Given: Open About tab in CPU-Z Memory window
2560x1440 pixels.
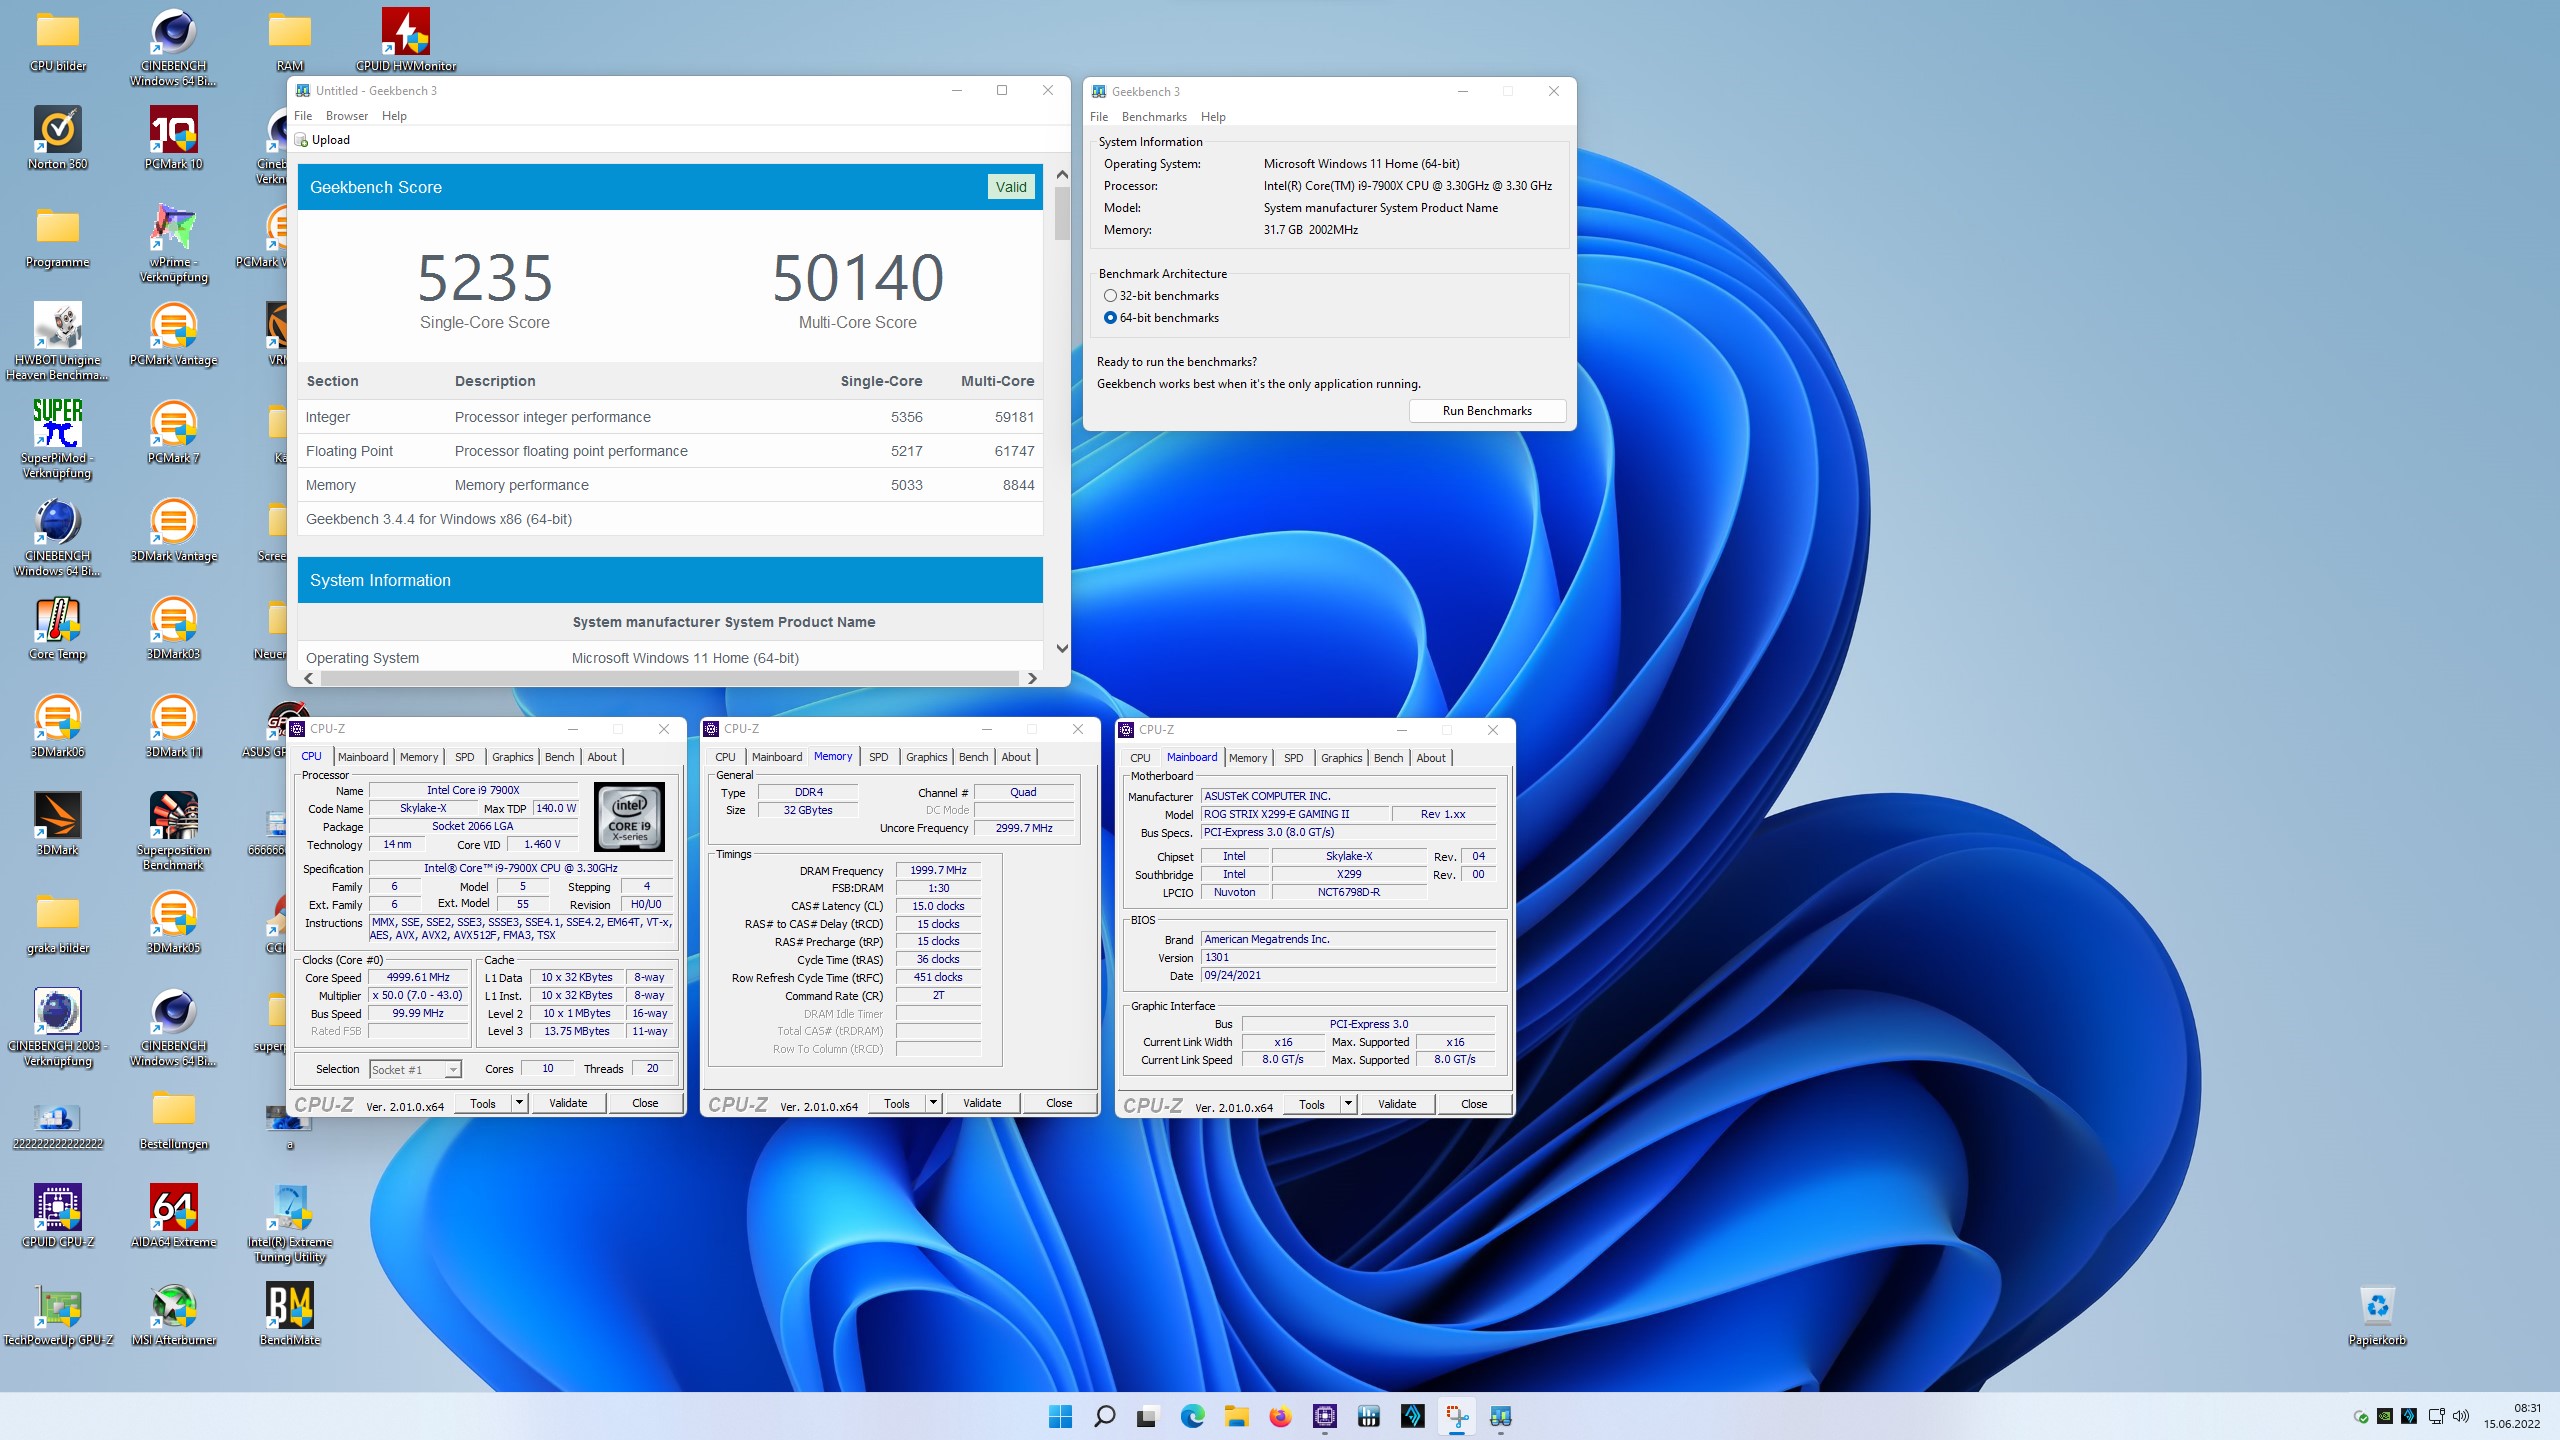Looking at the screenshot, I should [x=1016, y=757].
